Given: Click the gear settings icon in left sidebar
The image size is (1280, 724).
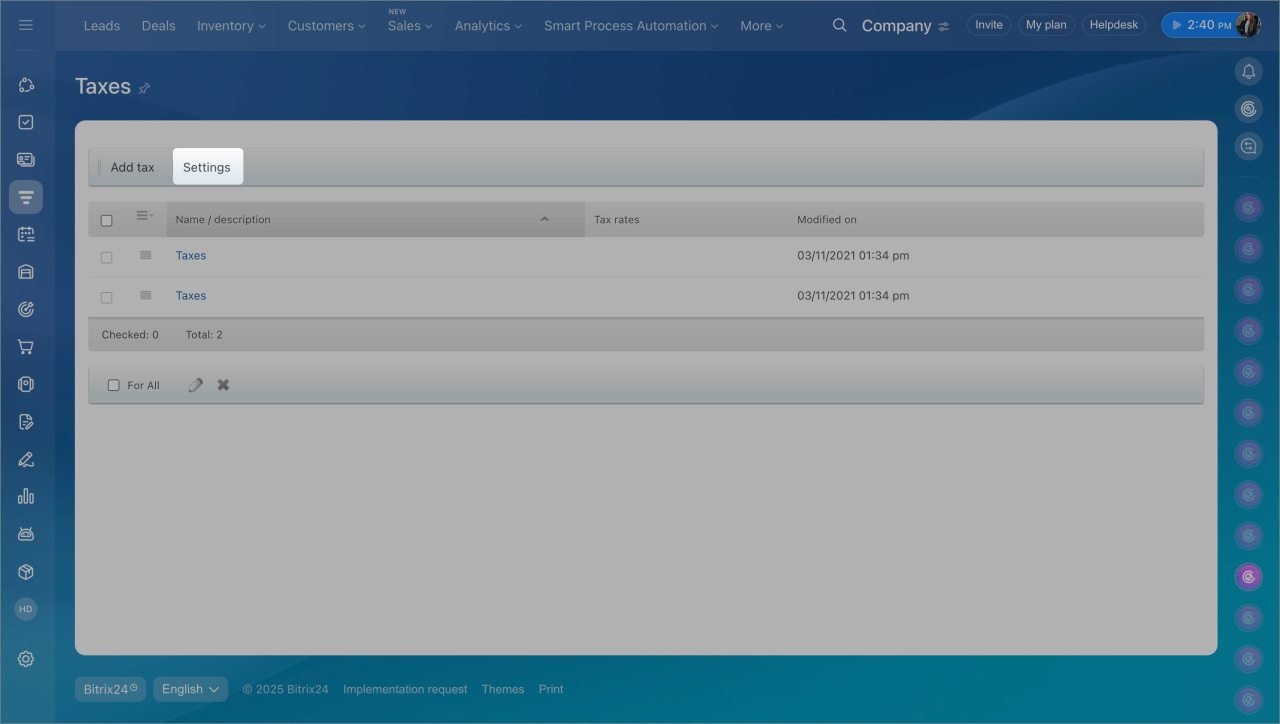Looking at the screenshot, I should pyautogui.click(x=26, y=659).
